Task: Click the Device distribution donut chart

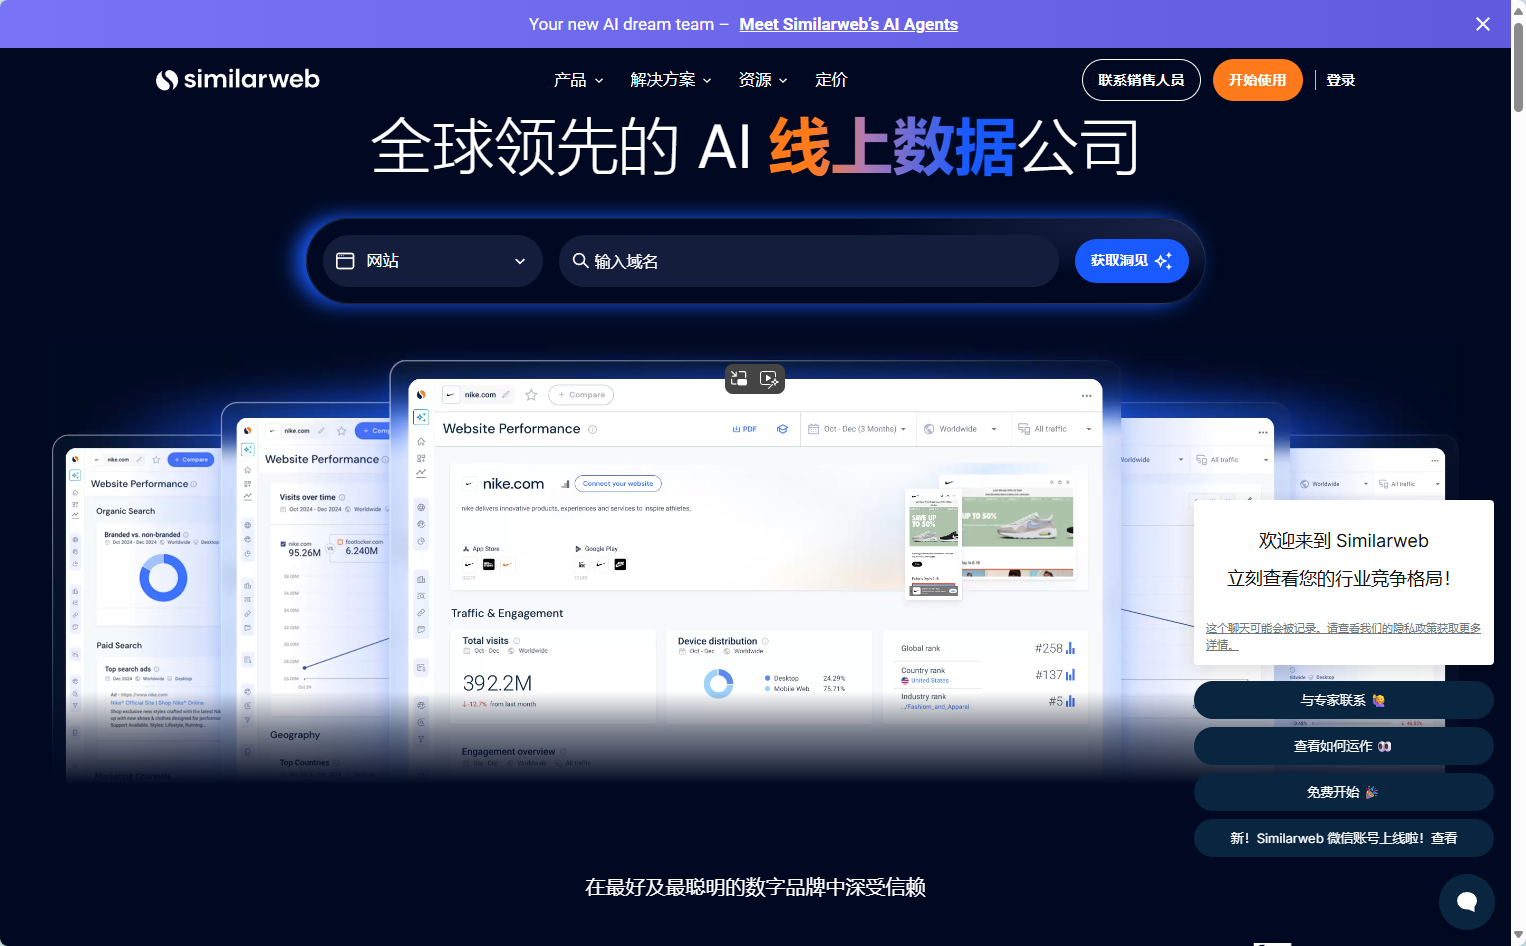Action: (x=719, y=683)
